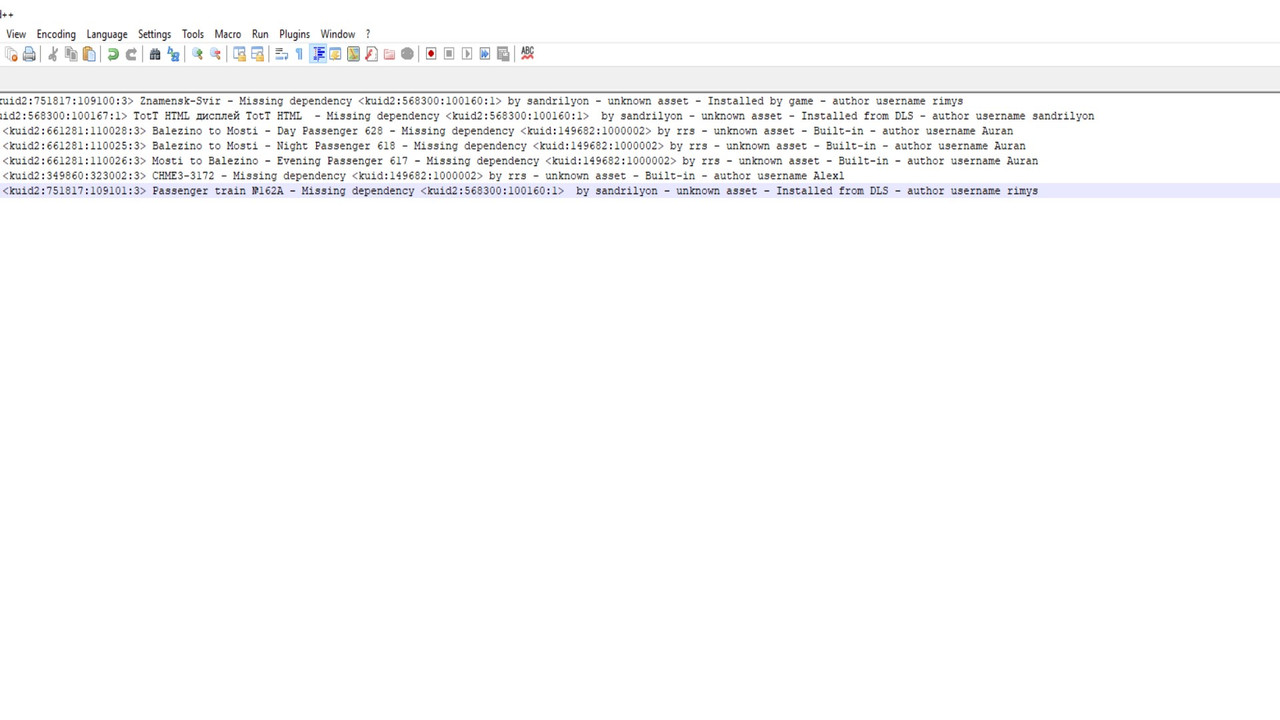
Task: Open User Defined Language icon
Action: pyautogui.click(x=336, y=54)
